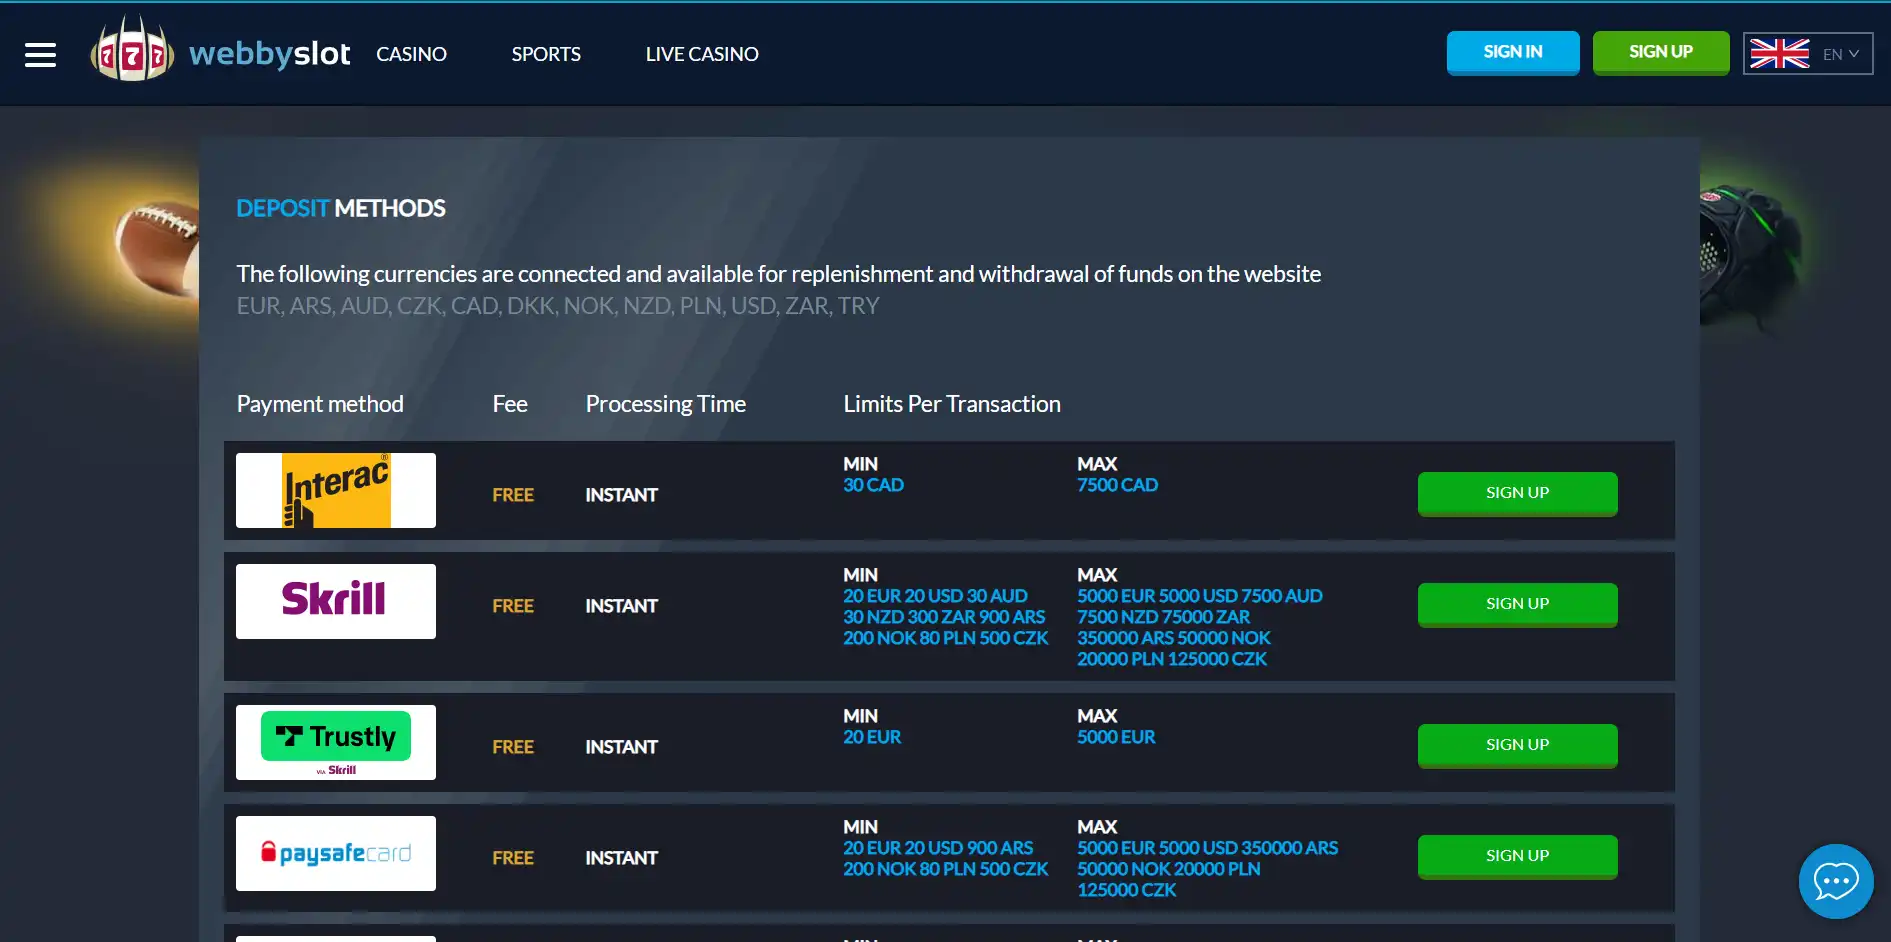Click the webbyslot brand name text
Screen dimensions: 1891x942
(269, 53)
